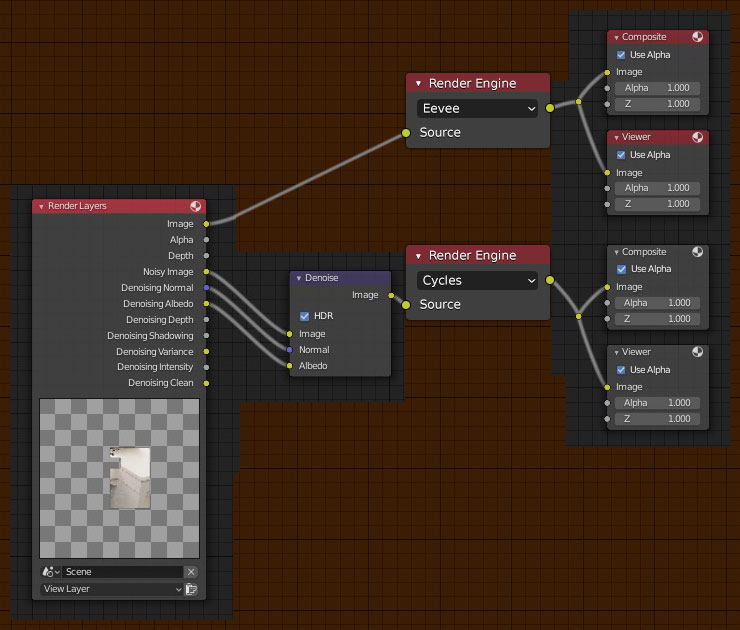The height and width of the screenshot is (630, 740).
Task: Click Denoising Clean output socket
Action: click(x=206, y=383)
